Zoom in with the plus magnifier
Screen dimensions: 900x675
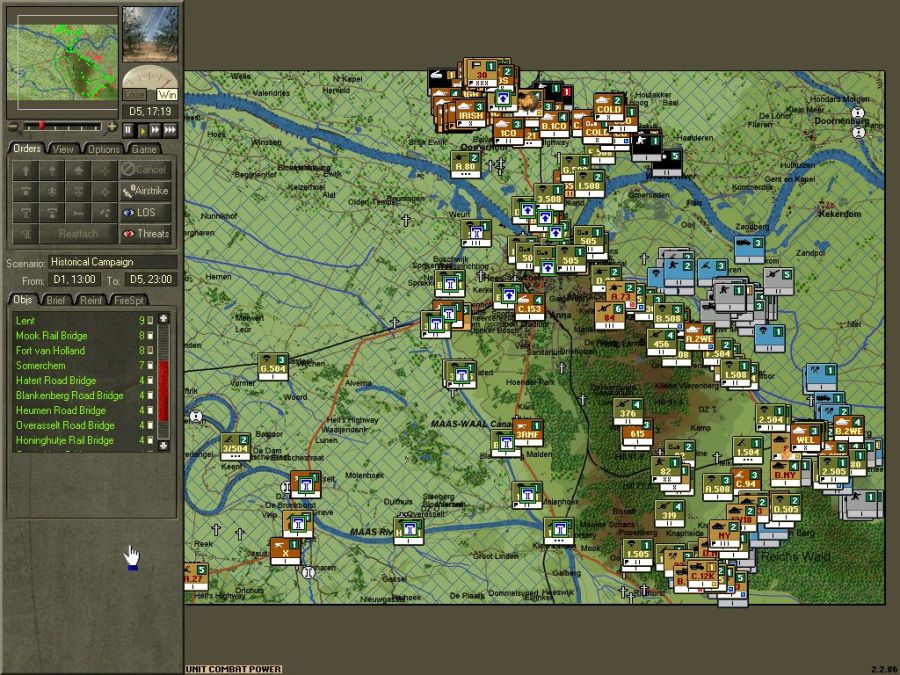point(112,127)
